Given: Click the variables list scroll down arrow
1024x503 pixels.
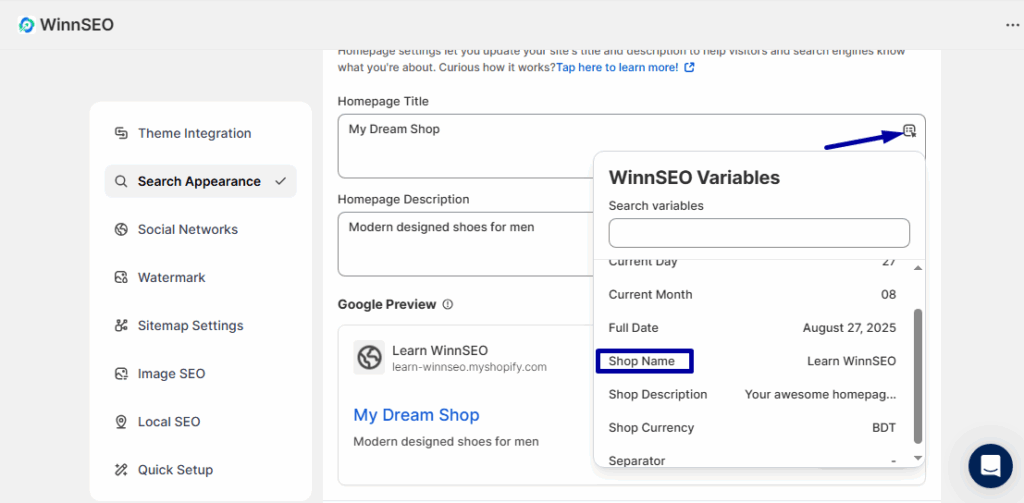Looking at the screenshot, I should click(918, 459).
